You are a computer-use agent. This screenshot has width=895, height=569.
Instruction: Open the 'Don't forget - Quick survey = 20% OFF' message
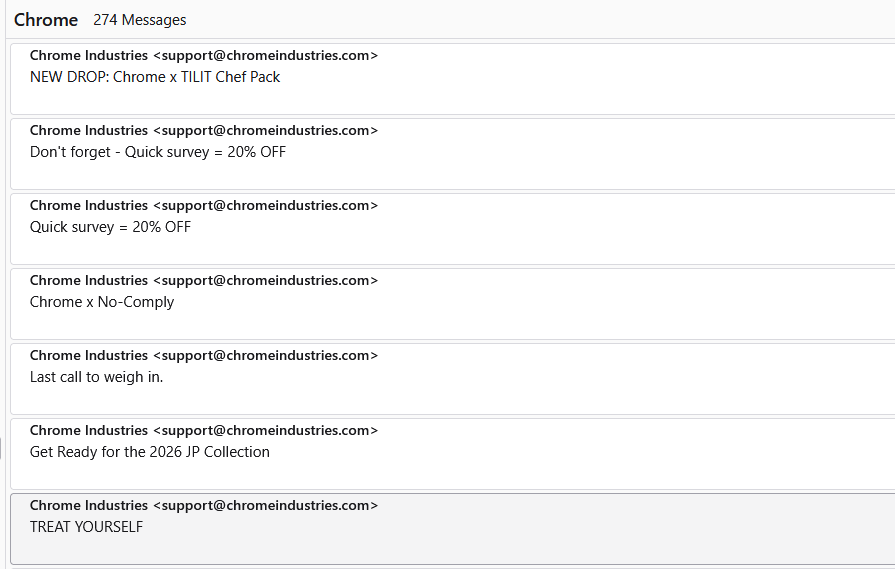(453, 154)
